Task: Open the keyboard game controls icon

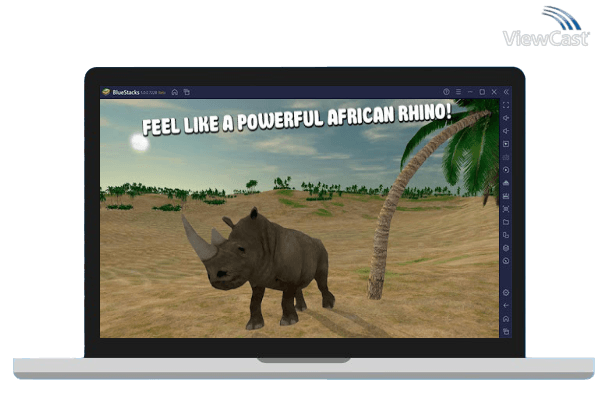Action: coord(506,157)
